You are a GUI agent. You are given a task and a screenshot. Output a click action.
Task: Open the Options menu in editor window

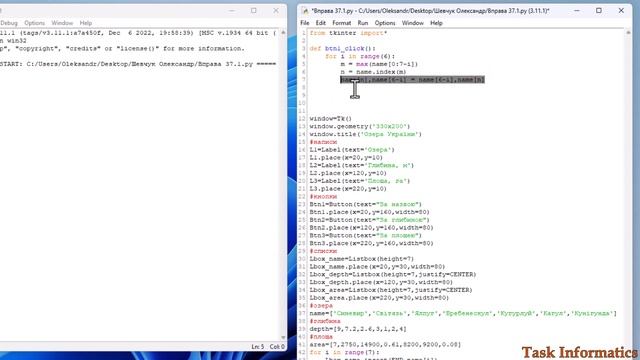click(384, 23)
